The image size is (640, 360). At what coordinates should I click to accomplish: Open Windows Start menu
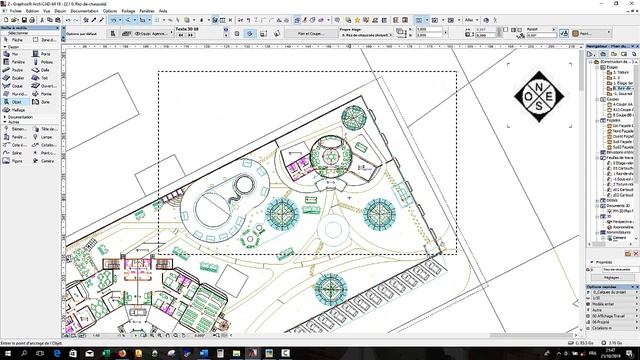7,353
